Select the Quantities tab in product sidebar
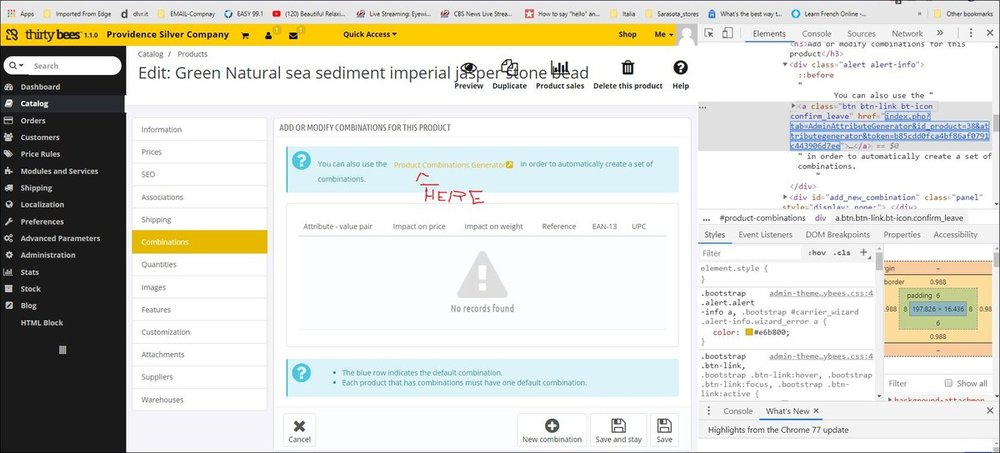 click(159, 264)
